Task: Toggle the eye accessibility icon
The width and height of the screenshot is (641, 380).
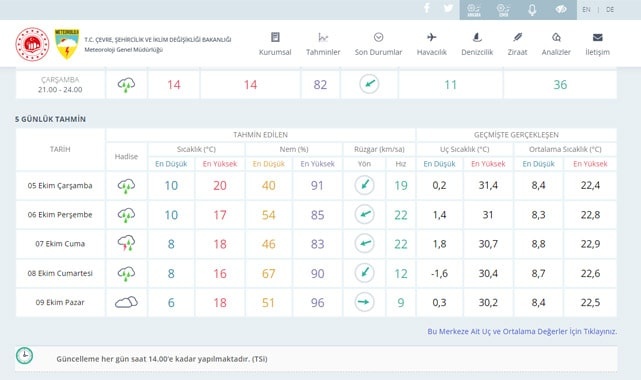Action: (561, 9)
